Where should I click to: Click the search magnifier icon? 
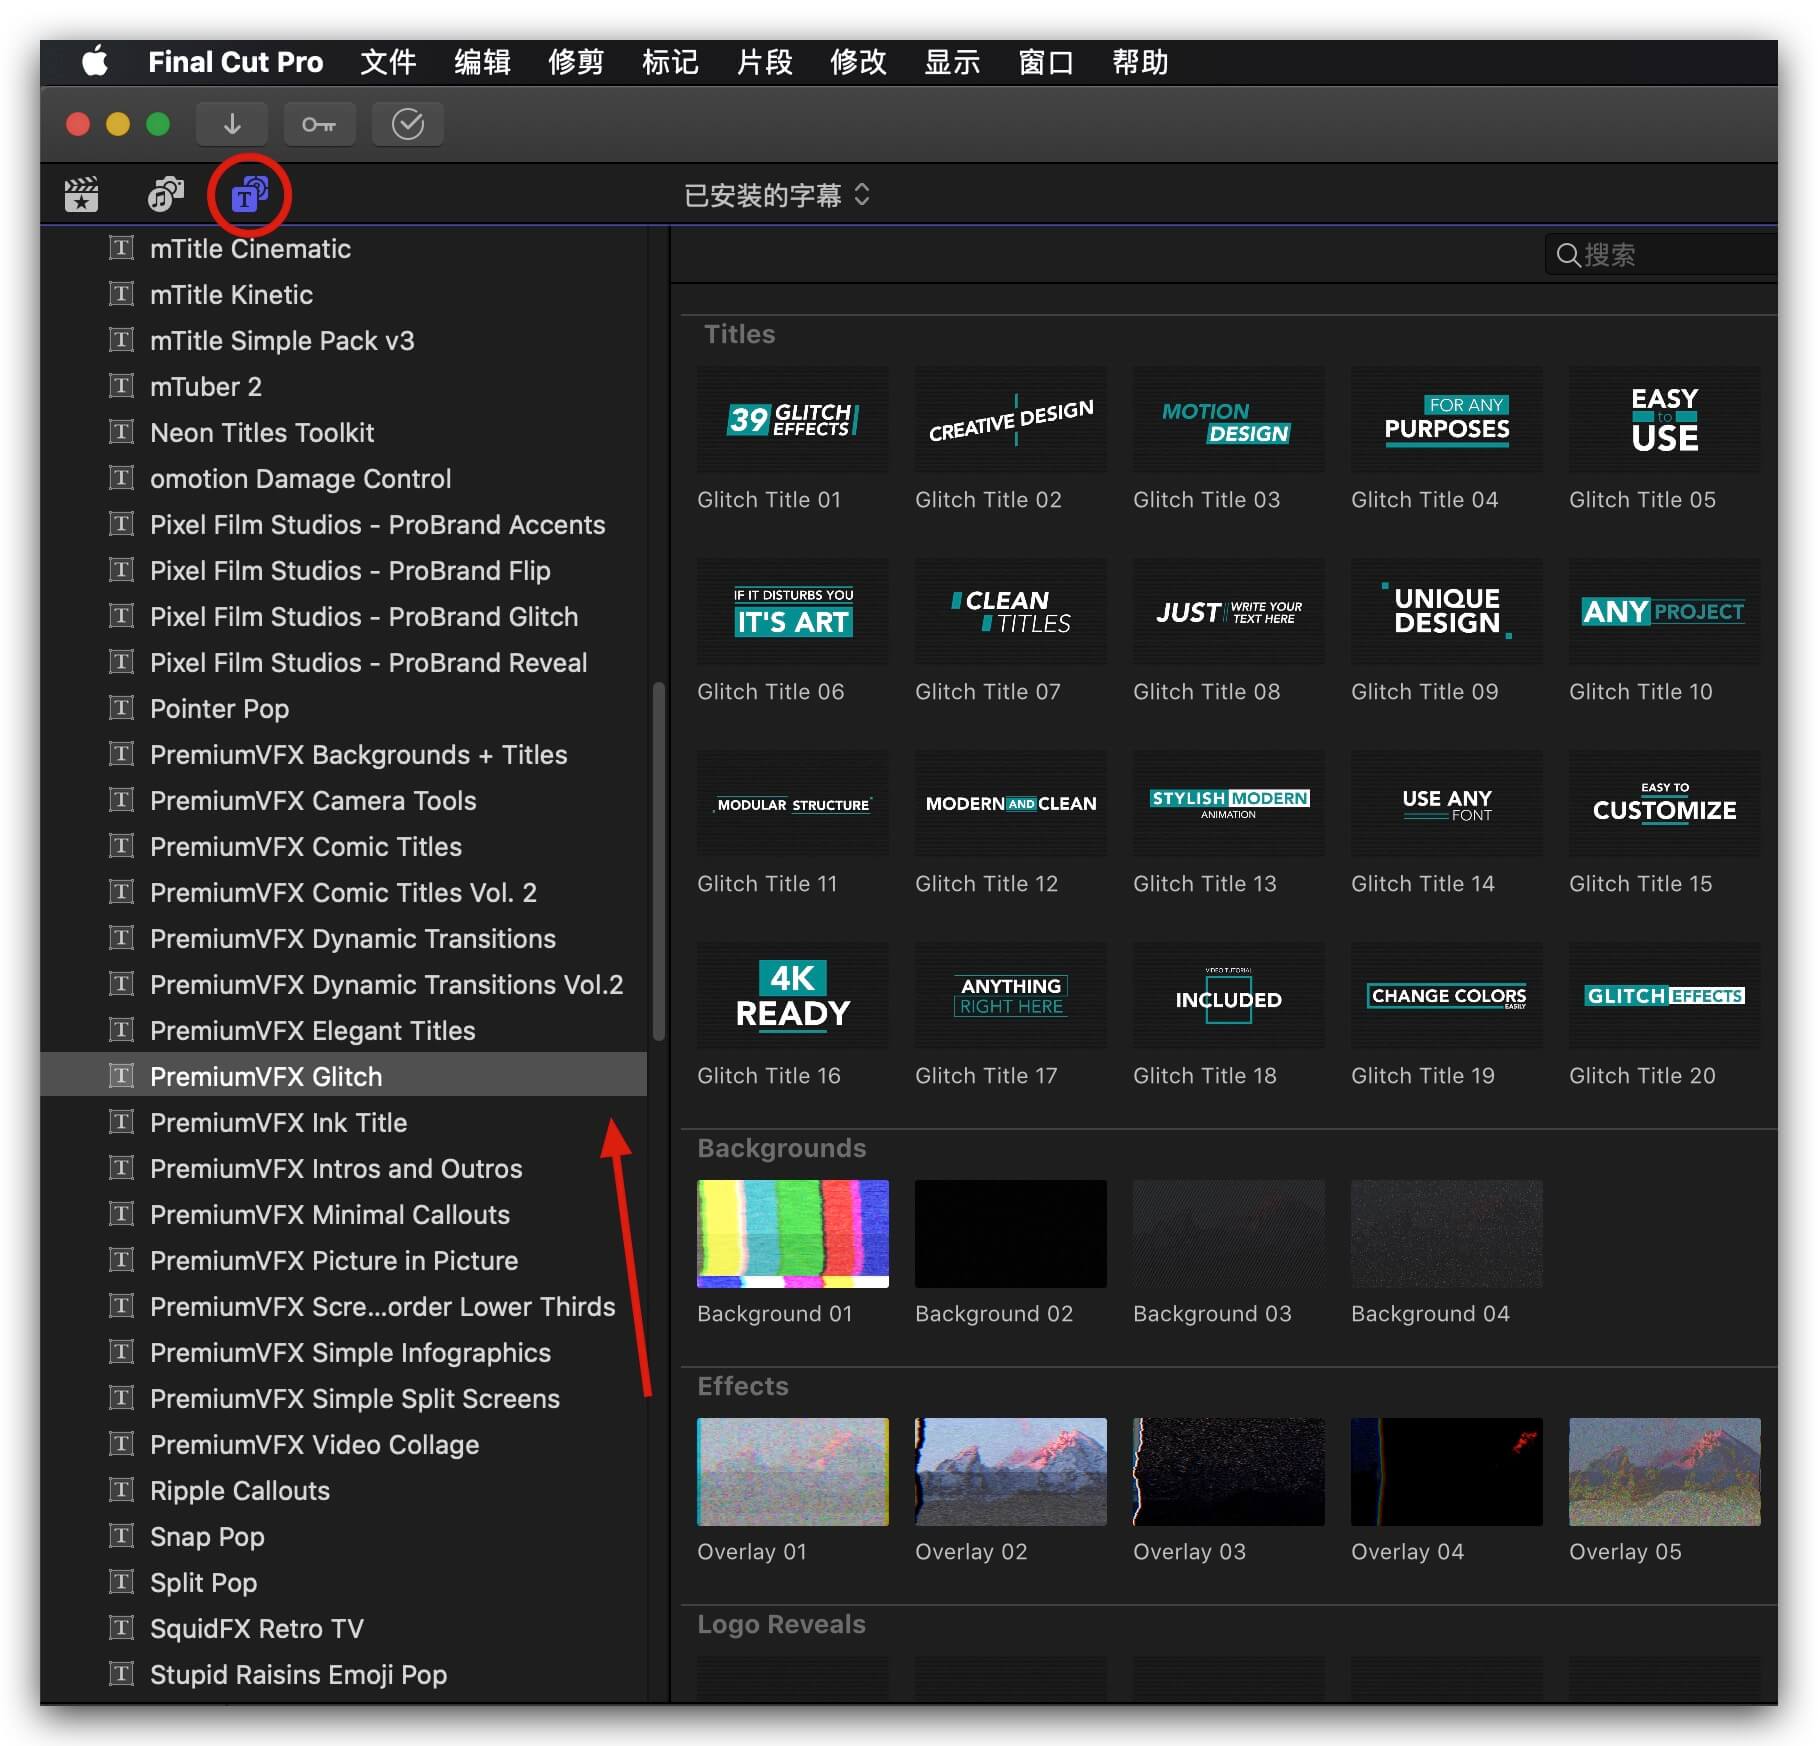1568,256
